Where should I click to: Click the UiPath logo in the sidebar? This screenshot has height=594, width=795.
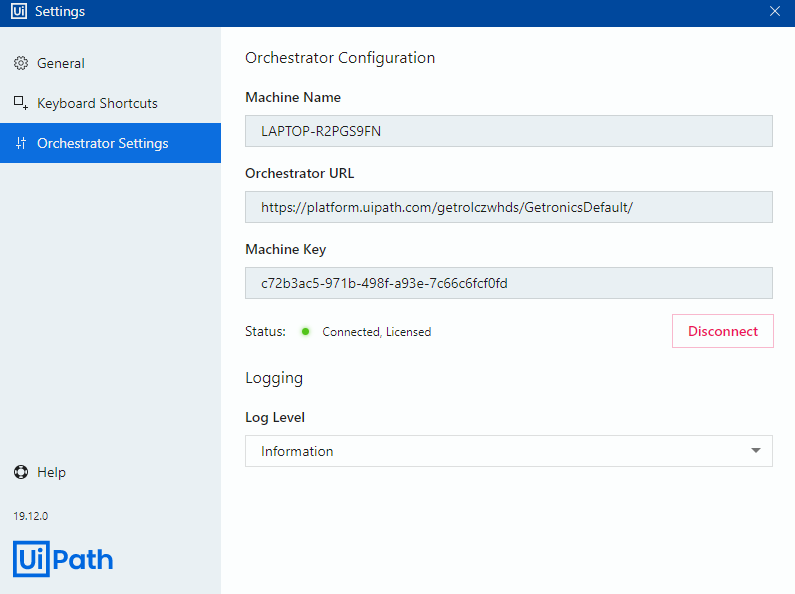[63, 559]
